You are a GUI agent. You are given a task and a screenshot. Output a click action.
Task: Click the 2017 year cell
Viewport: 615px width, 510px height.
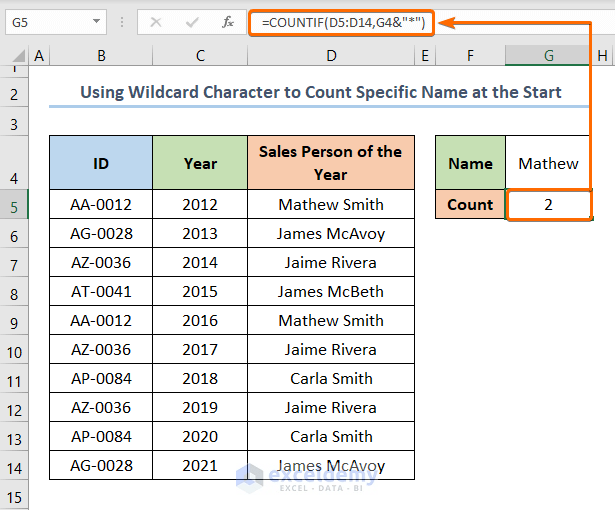pyautogui.click(x=200, y=350)
